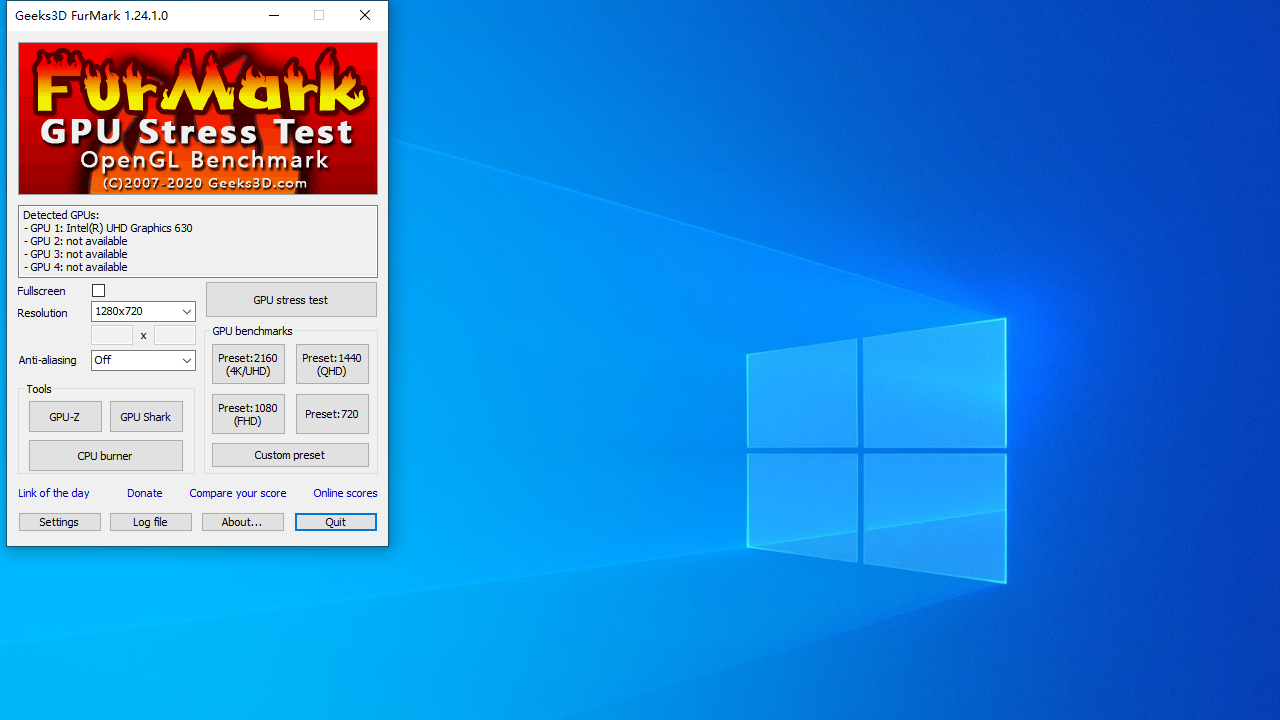Click the Custom preset button
Image resolution: width=1280 pixels, height=720 pixels.
point(290,455)
